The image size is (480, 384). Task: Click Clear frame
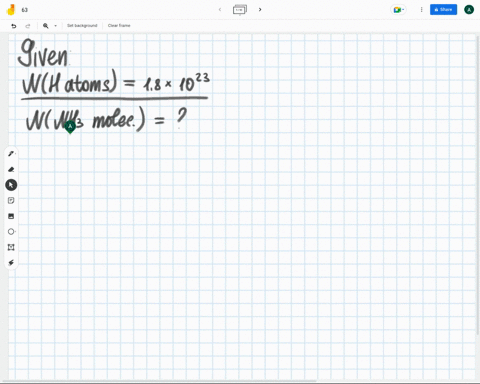(119, 26)
